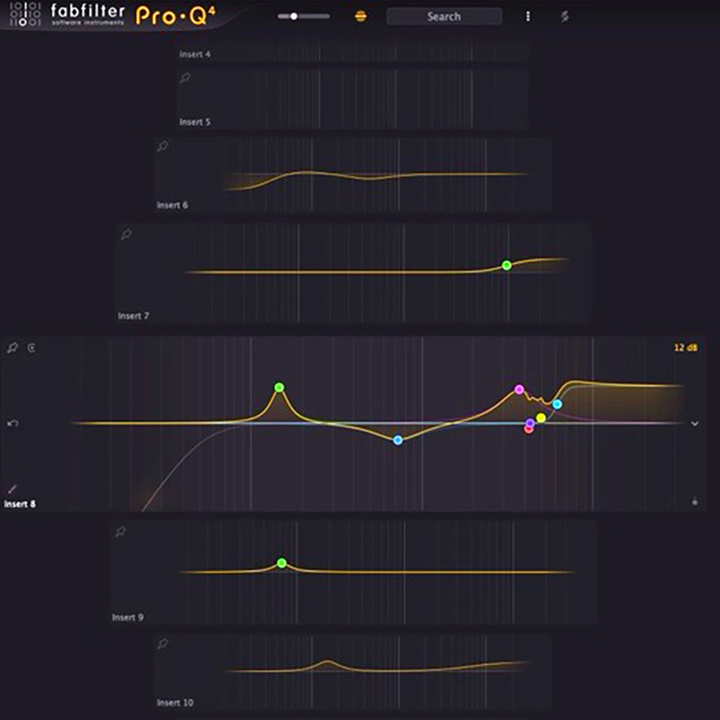Screen dimensions: 720x720
Task: Click the small icon at Insert 8 bottom-right
Action: click(694, 501)
